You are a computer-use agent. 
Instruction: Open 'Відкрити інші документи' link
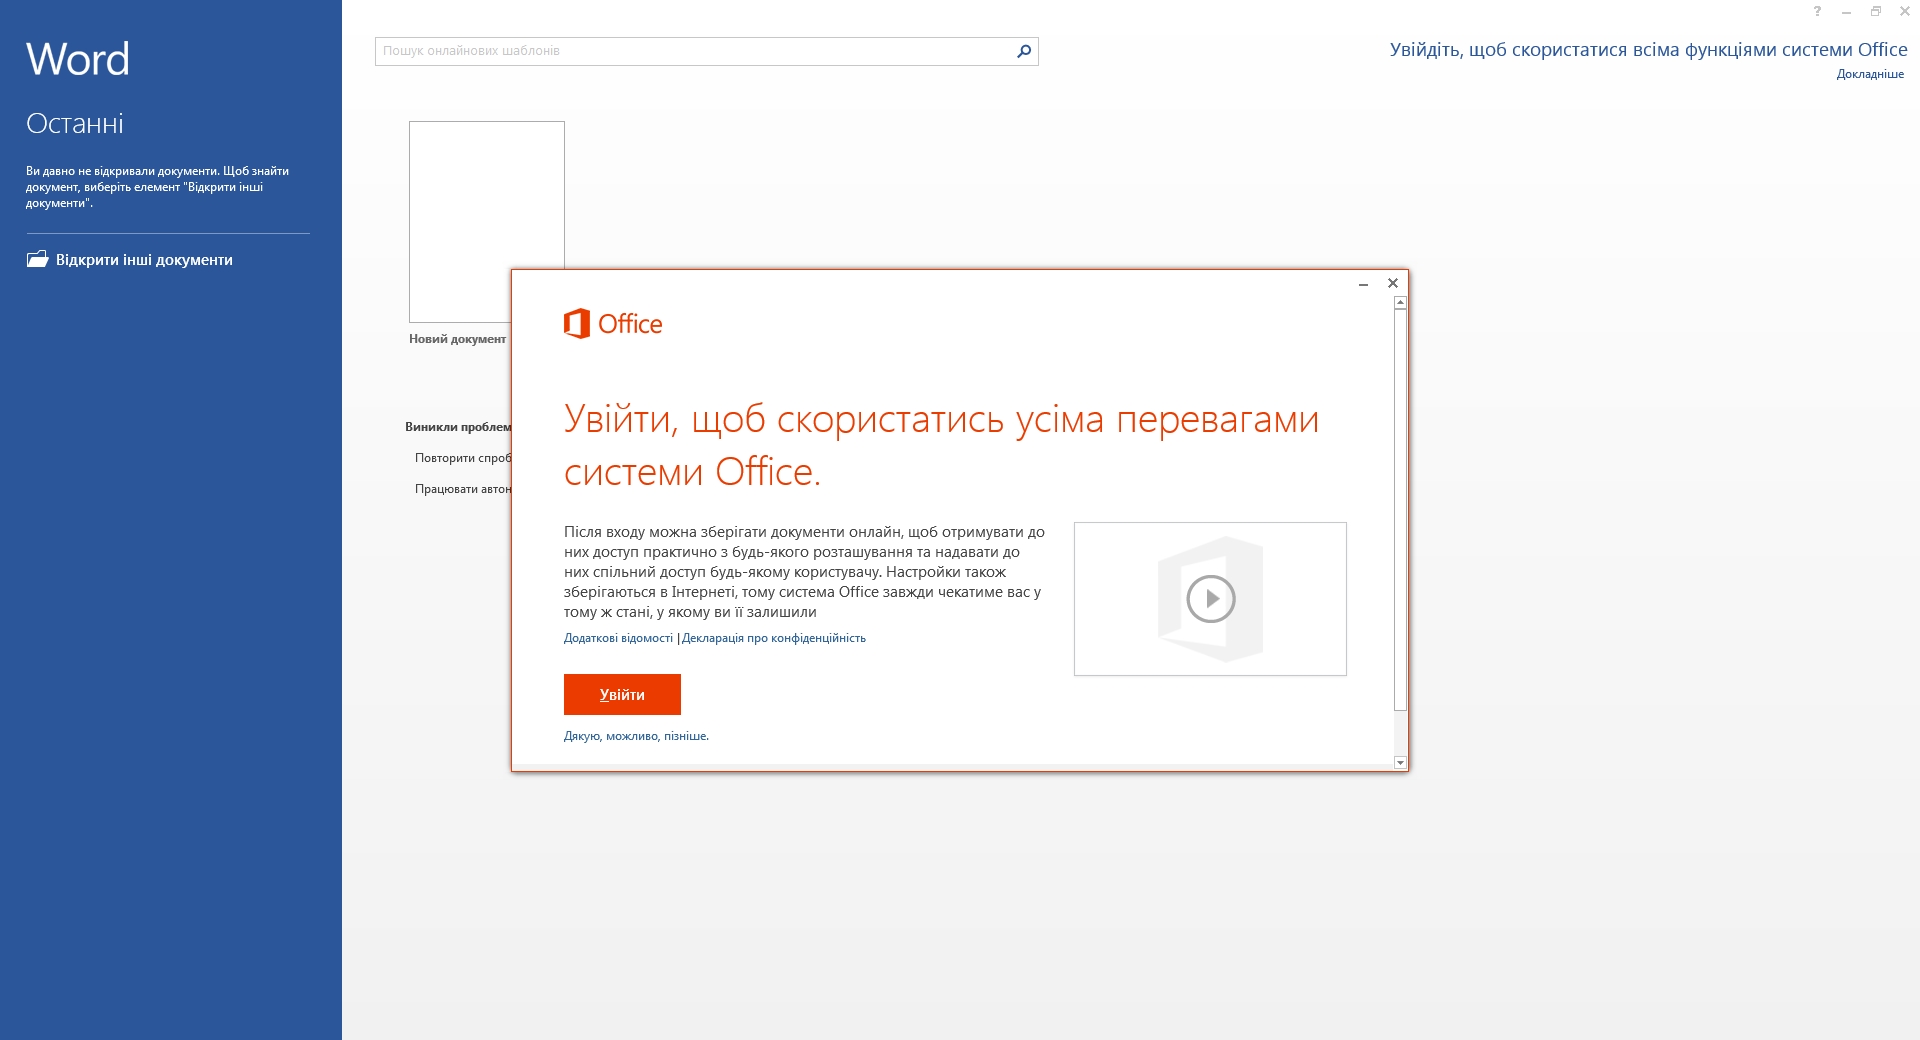(144, 260)
